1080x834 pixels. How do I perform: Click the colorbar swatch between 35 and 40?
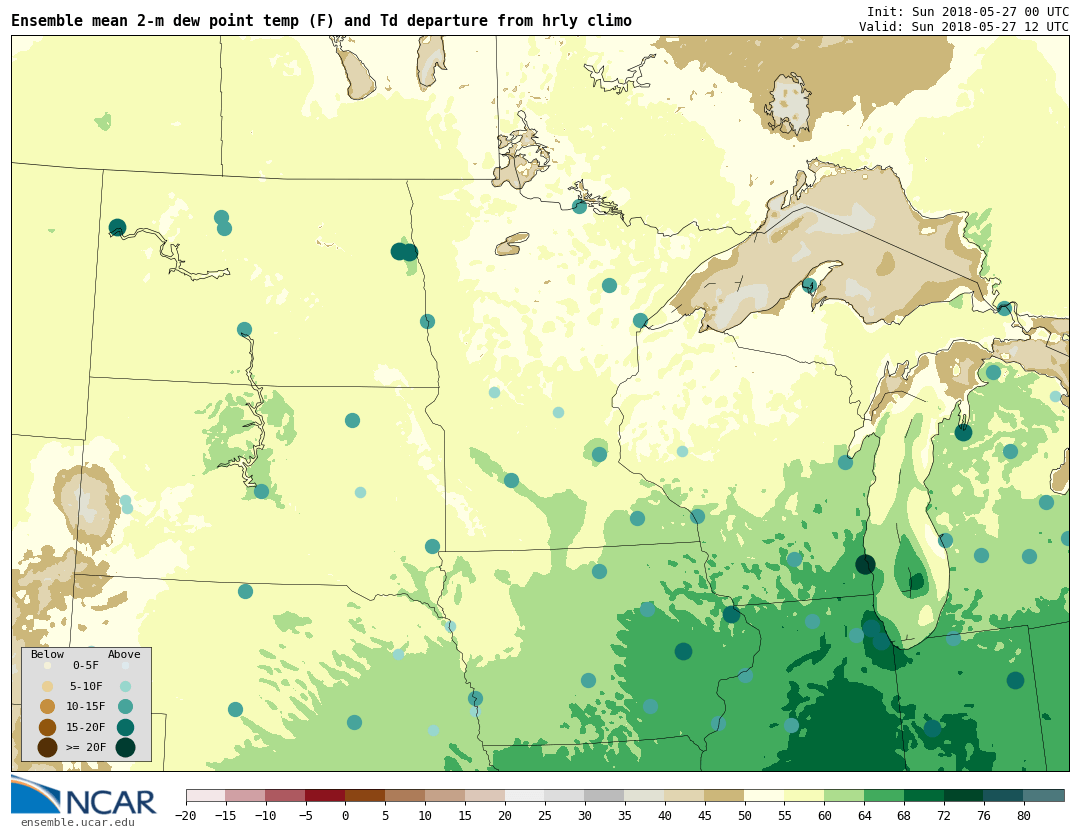[645, 795]
